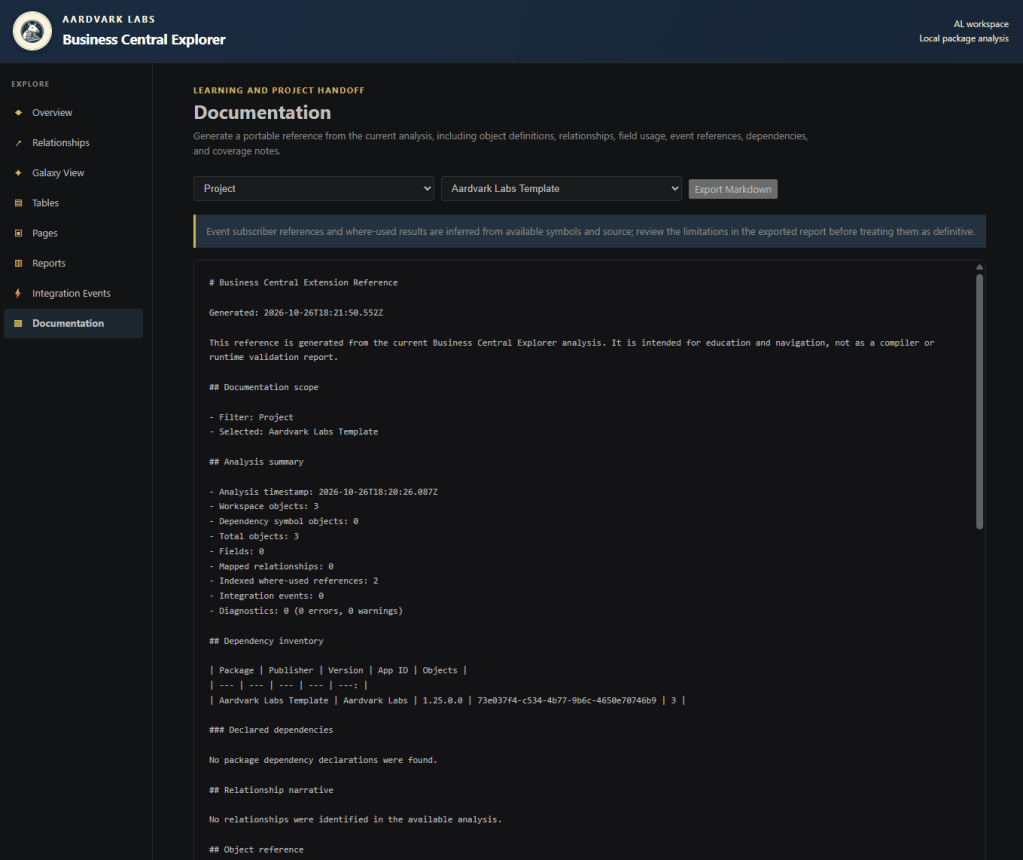Select the Documentation nav item
This screenshot has width=1023, height=860.
[x=73, y=323]
